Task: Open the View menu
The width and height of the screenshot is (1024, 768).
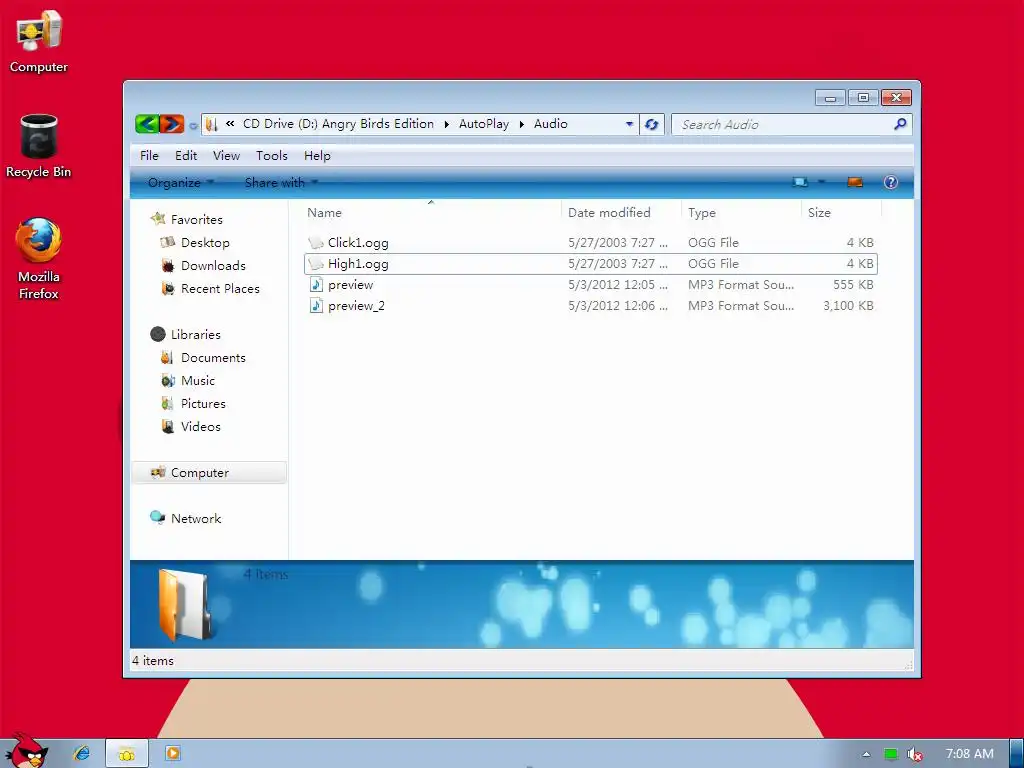Action: pos(226,155)
